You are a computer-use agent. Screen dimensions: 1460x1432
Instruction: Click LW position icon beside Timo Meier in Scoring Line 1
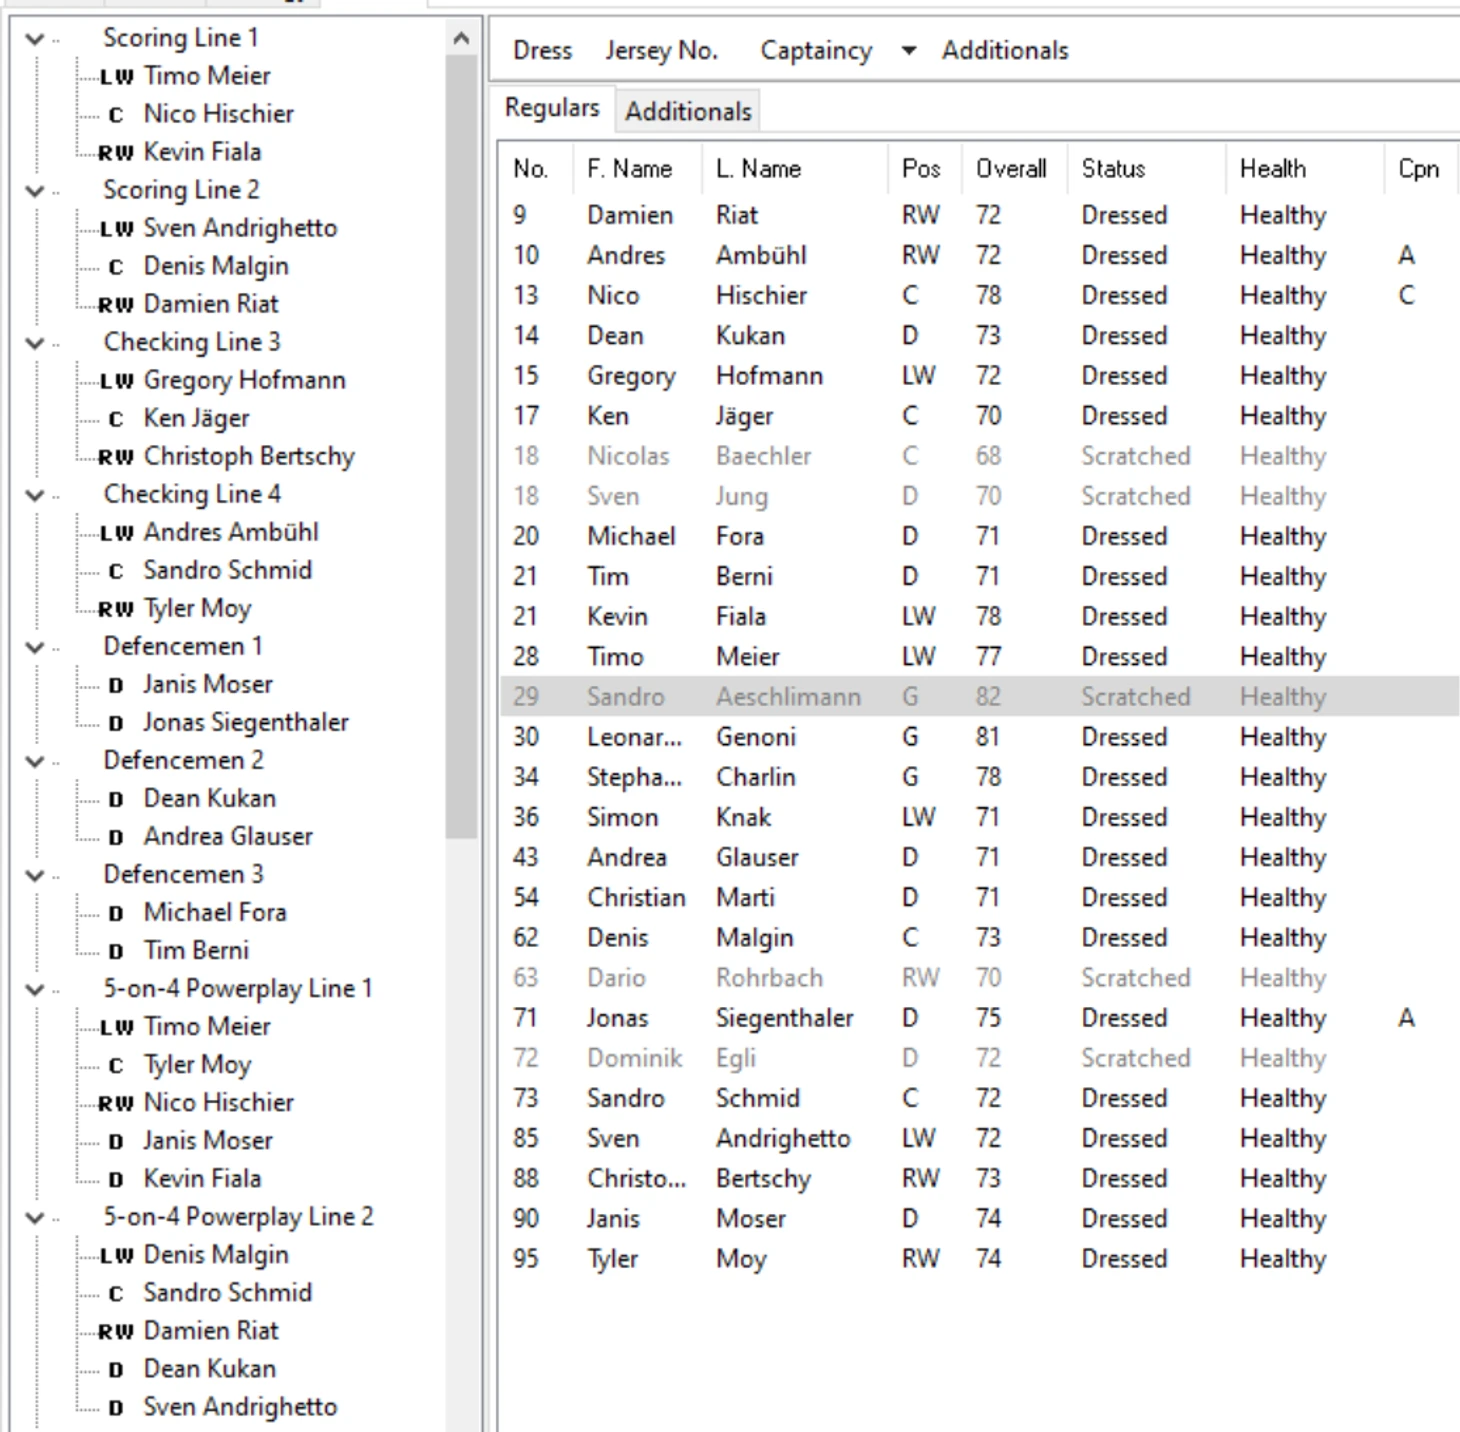[116, 77]
